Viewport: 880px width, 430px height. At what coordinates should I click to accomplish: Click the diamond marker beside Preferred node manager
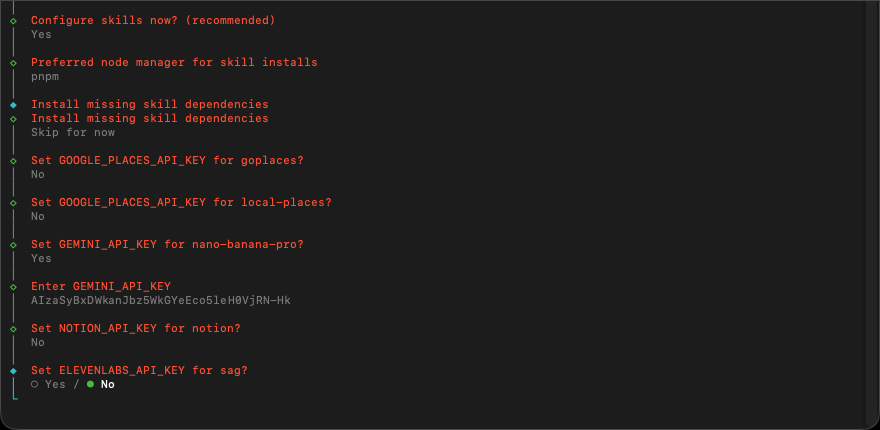(x=13, y=62)
